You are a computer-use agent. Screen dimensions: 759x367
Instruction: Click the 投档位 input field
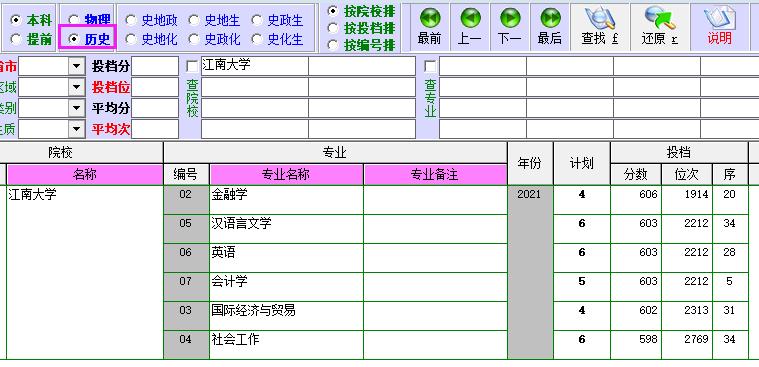coord(155,88)
